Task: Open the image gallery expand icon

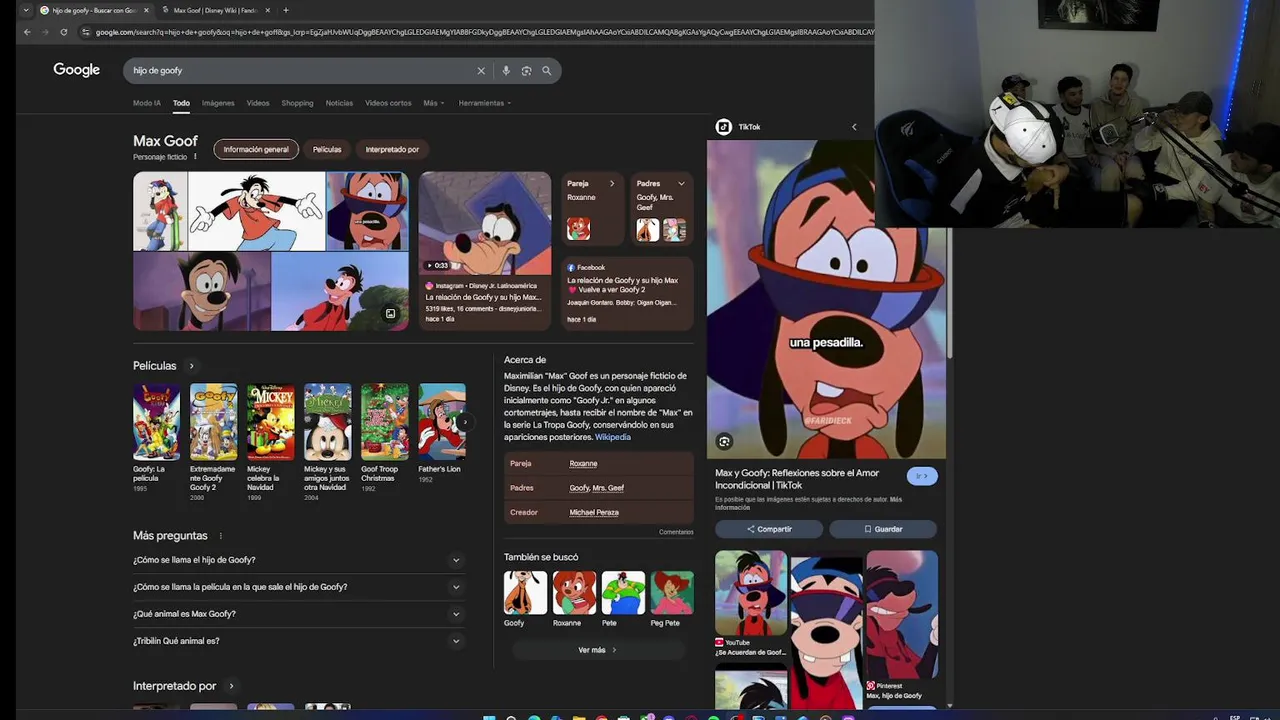Action: (390, 313)
